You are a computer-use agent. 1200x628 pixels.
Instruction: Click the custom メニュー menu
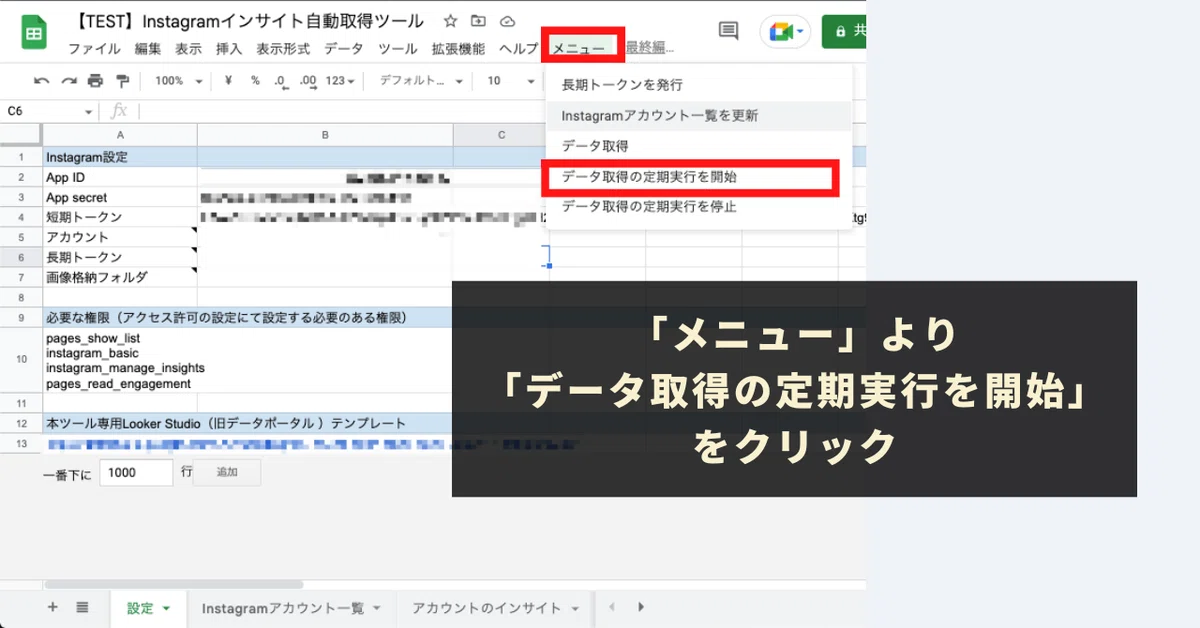pos(581,49)
